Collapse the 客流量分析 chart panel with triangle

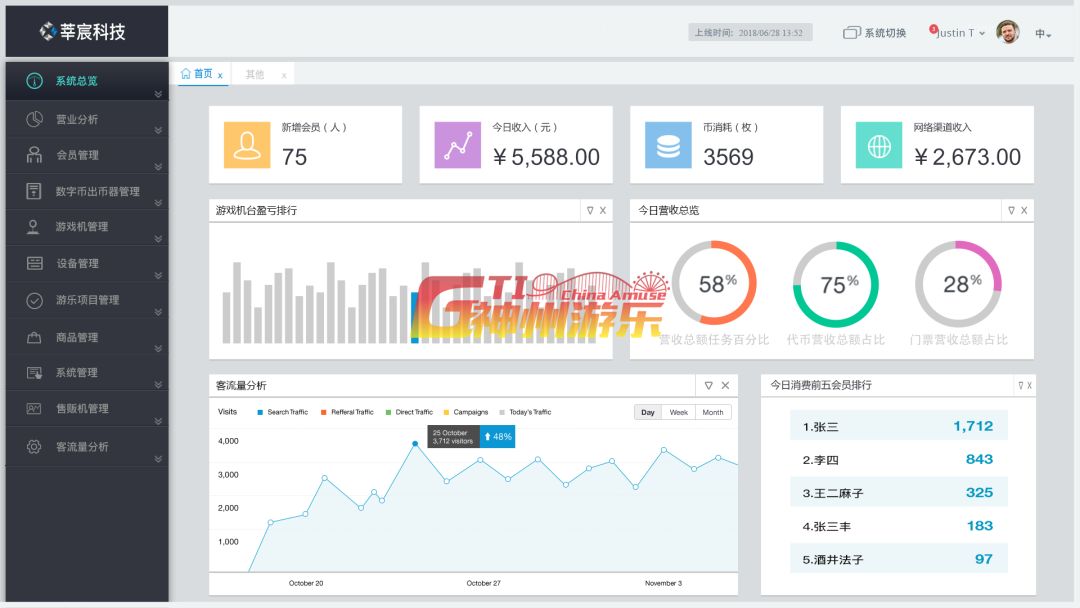[708, 386]
